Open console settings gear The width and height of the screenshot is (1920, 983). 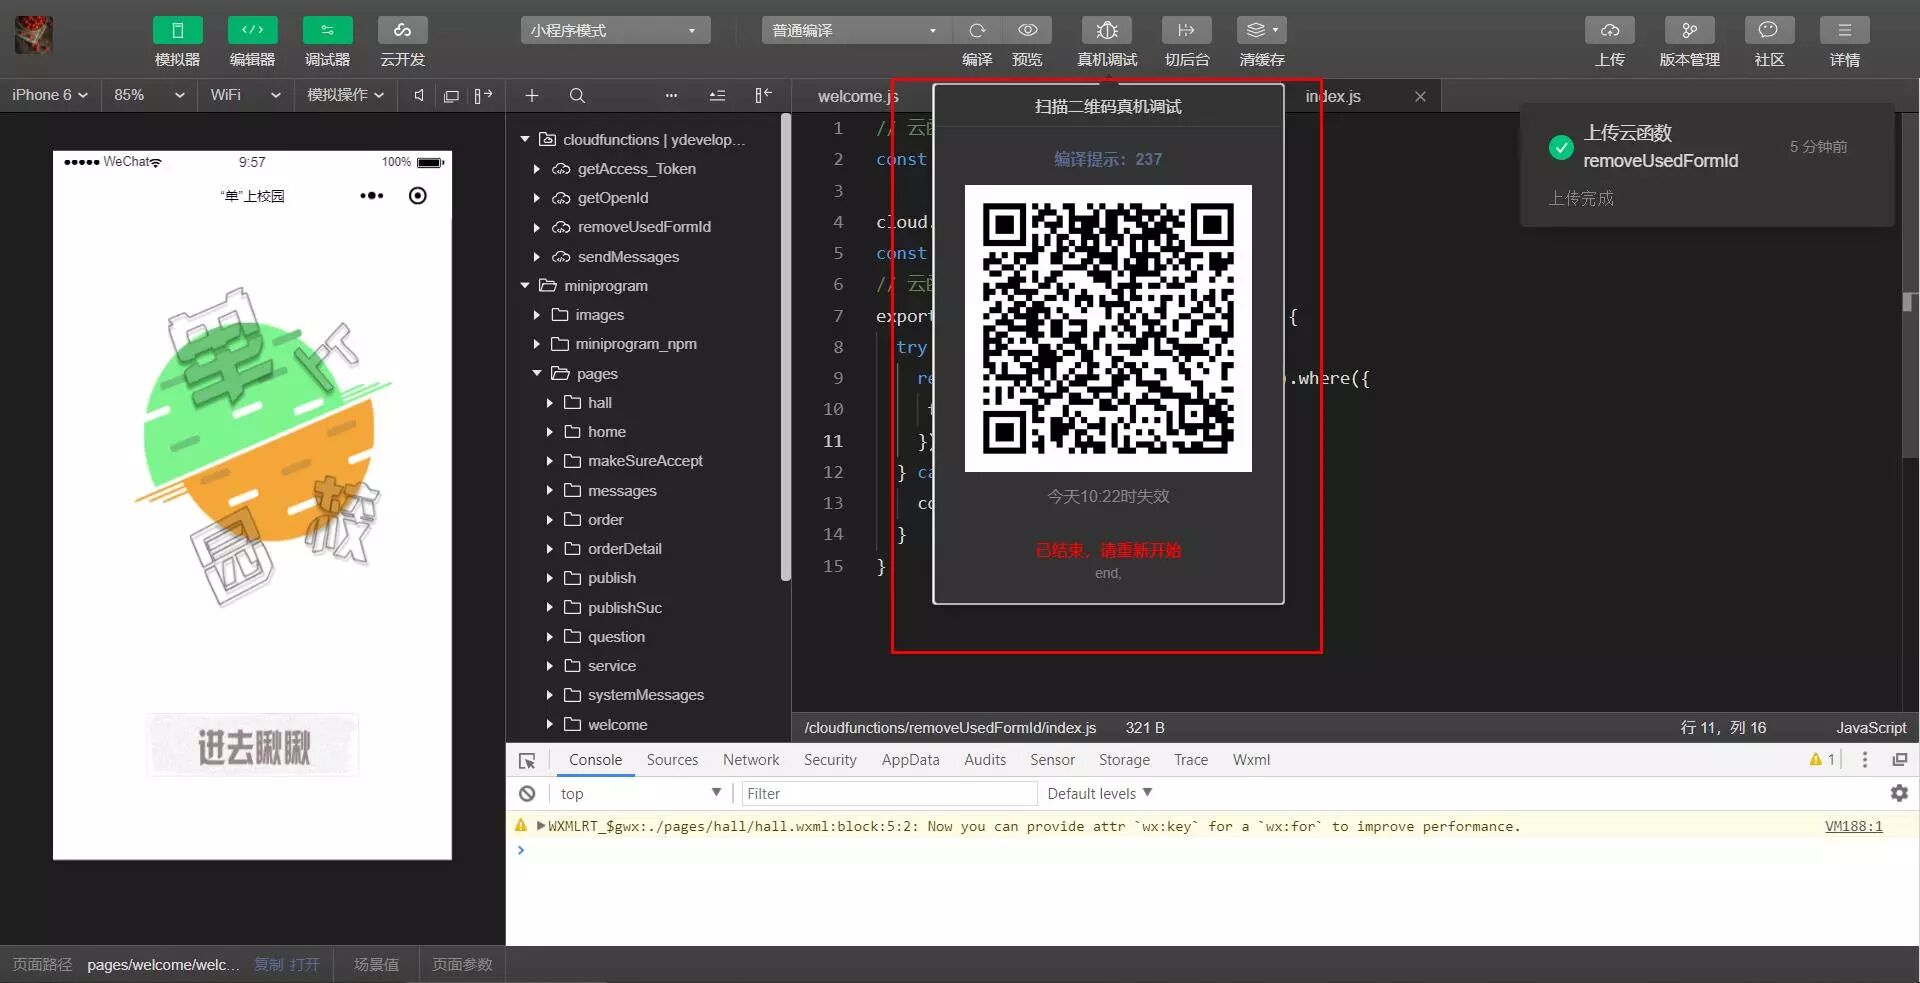1899,793
